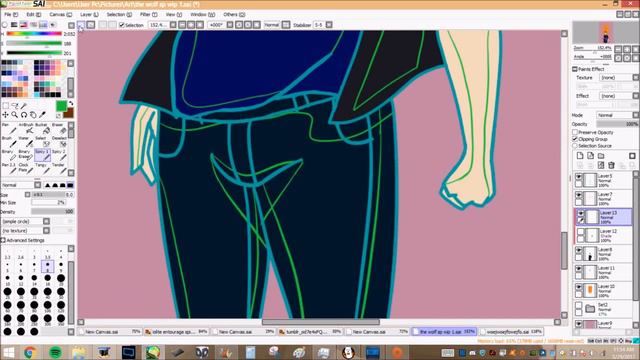Open the Layer menu

point(89,14)
